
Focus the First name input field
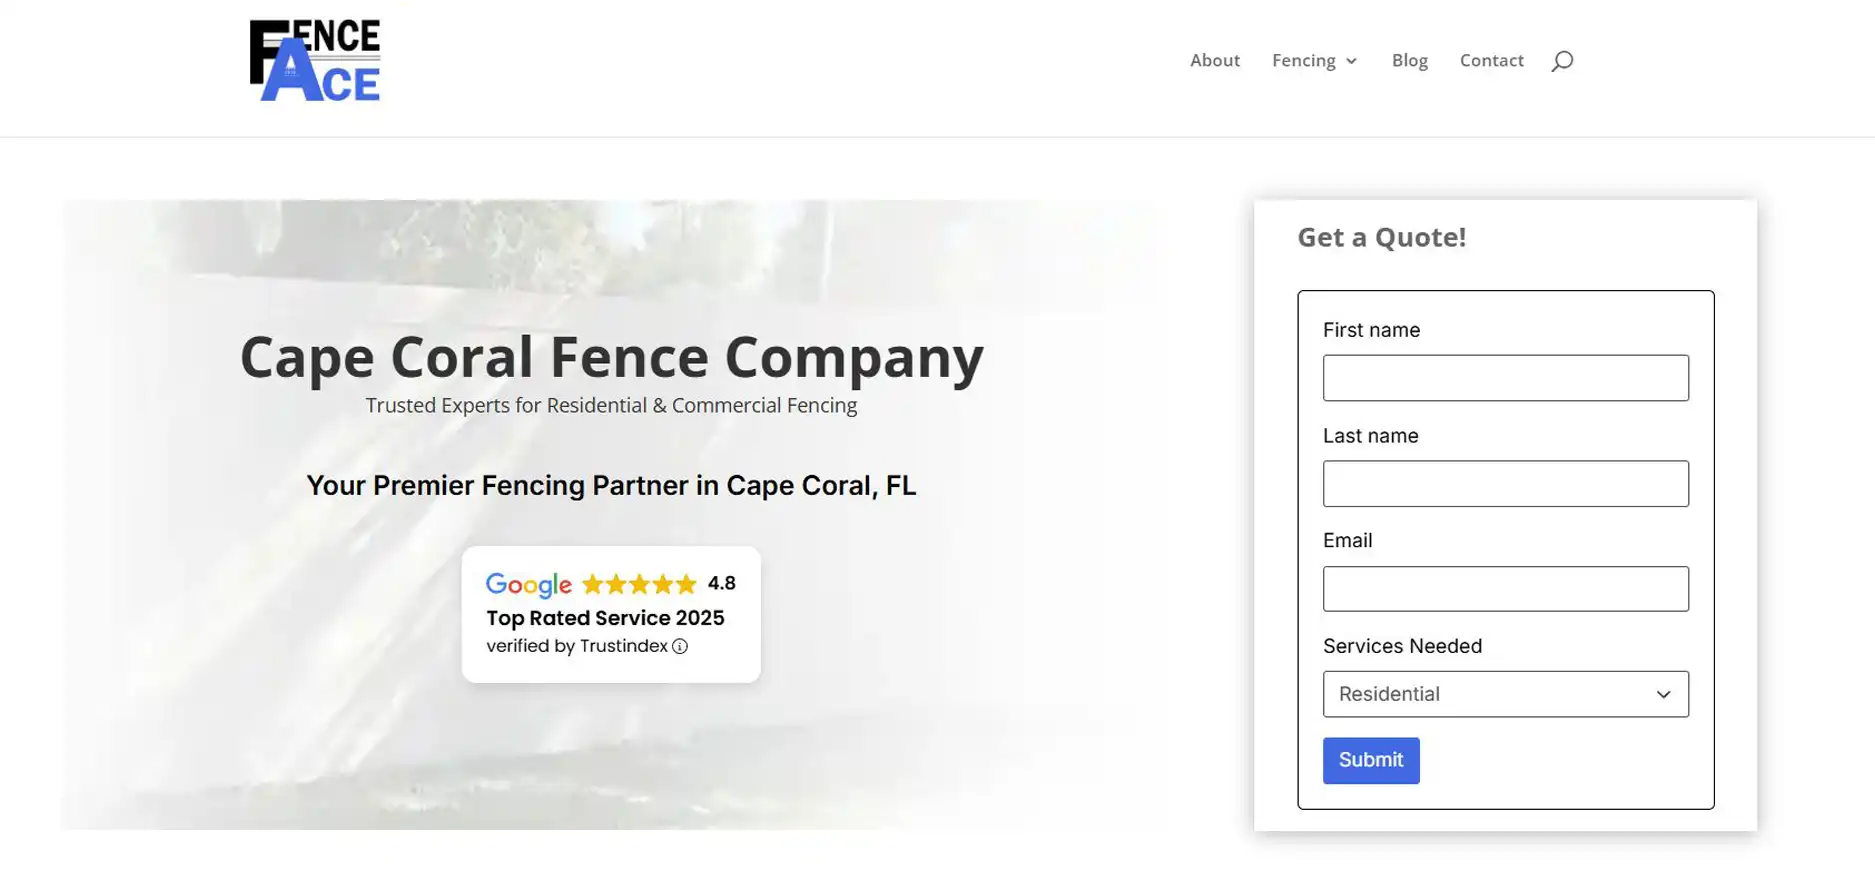pyautogui.click(x=1505, y=378)
